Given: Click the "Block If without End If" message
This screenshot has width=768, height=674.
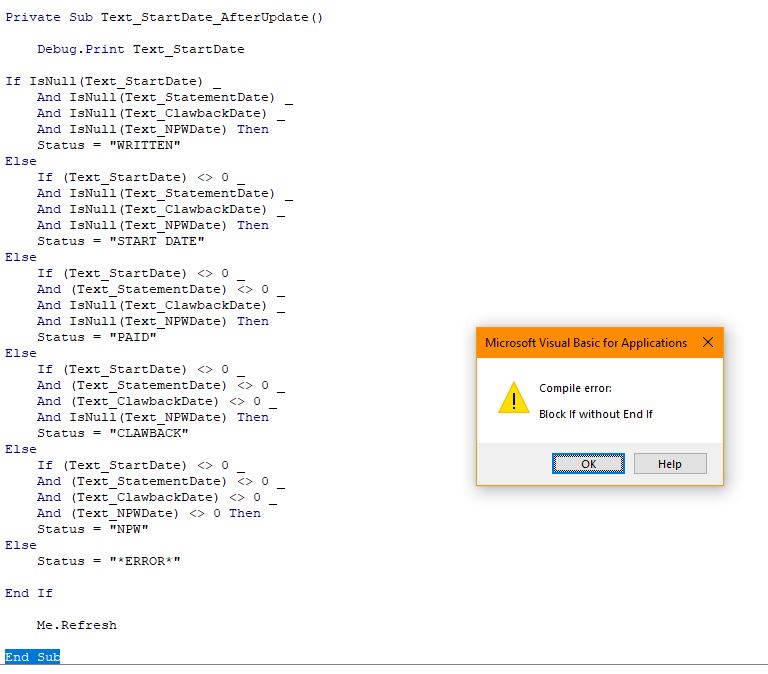Looking at the screenshot, I should (595, 414).
